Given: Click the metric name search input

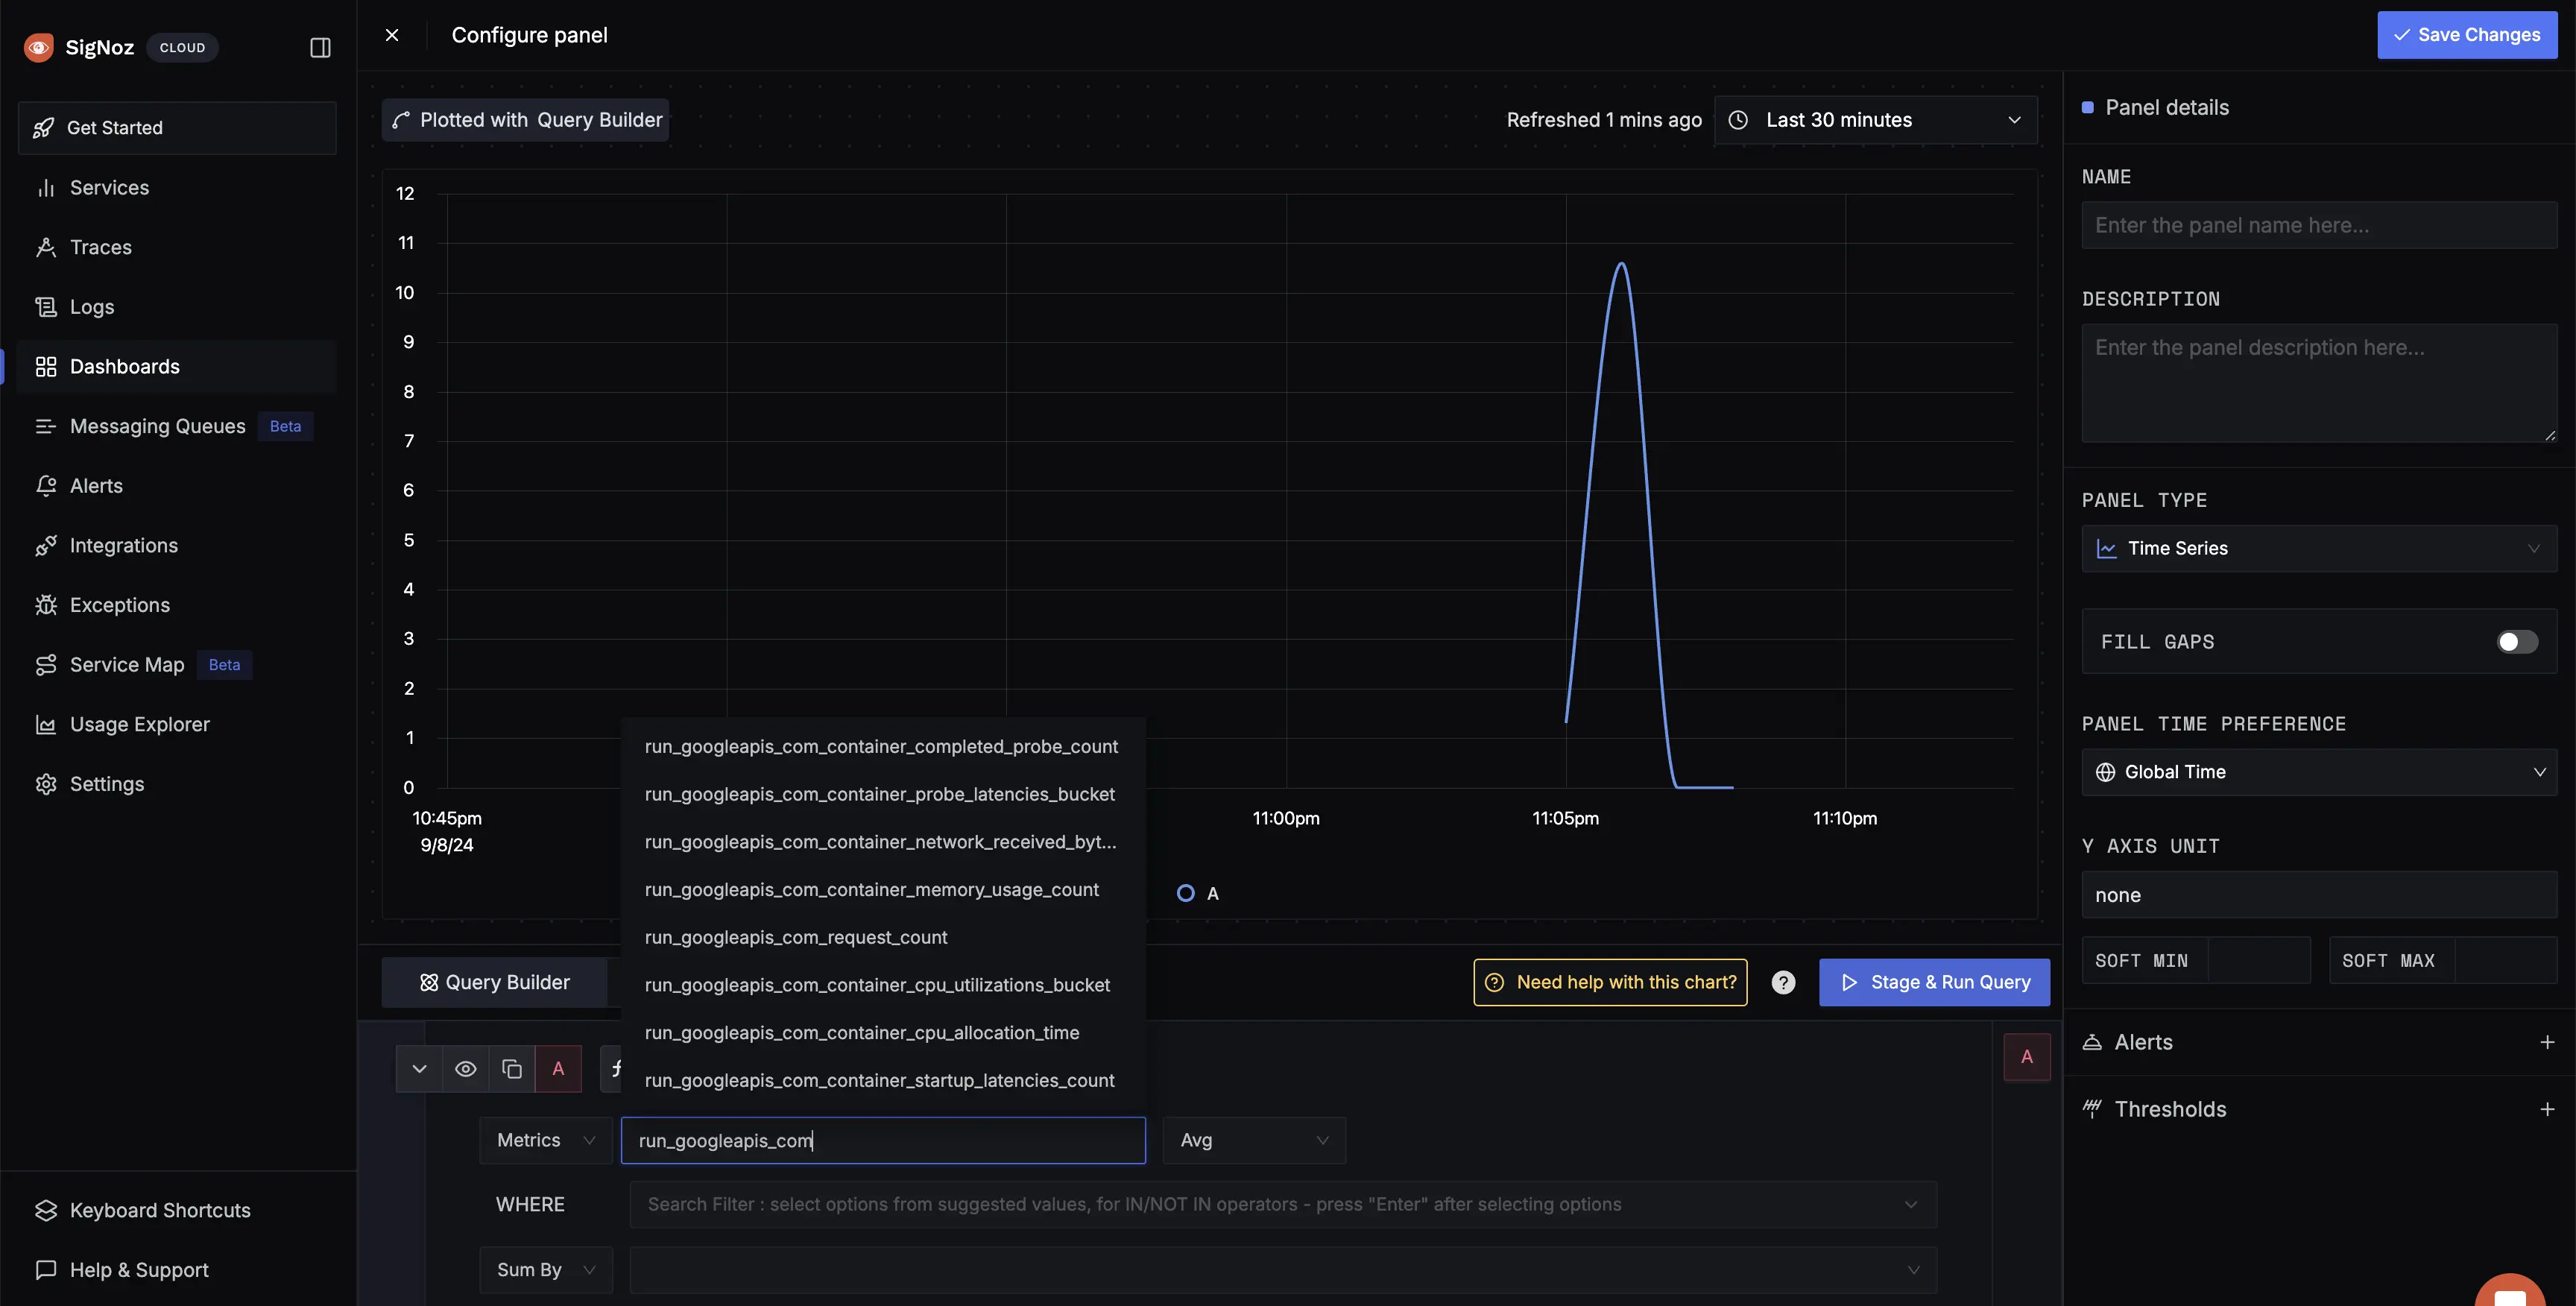Looking at the screenshot, I should (x=883, y=1141).
